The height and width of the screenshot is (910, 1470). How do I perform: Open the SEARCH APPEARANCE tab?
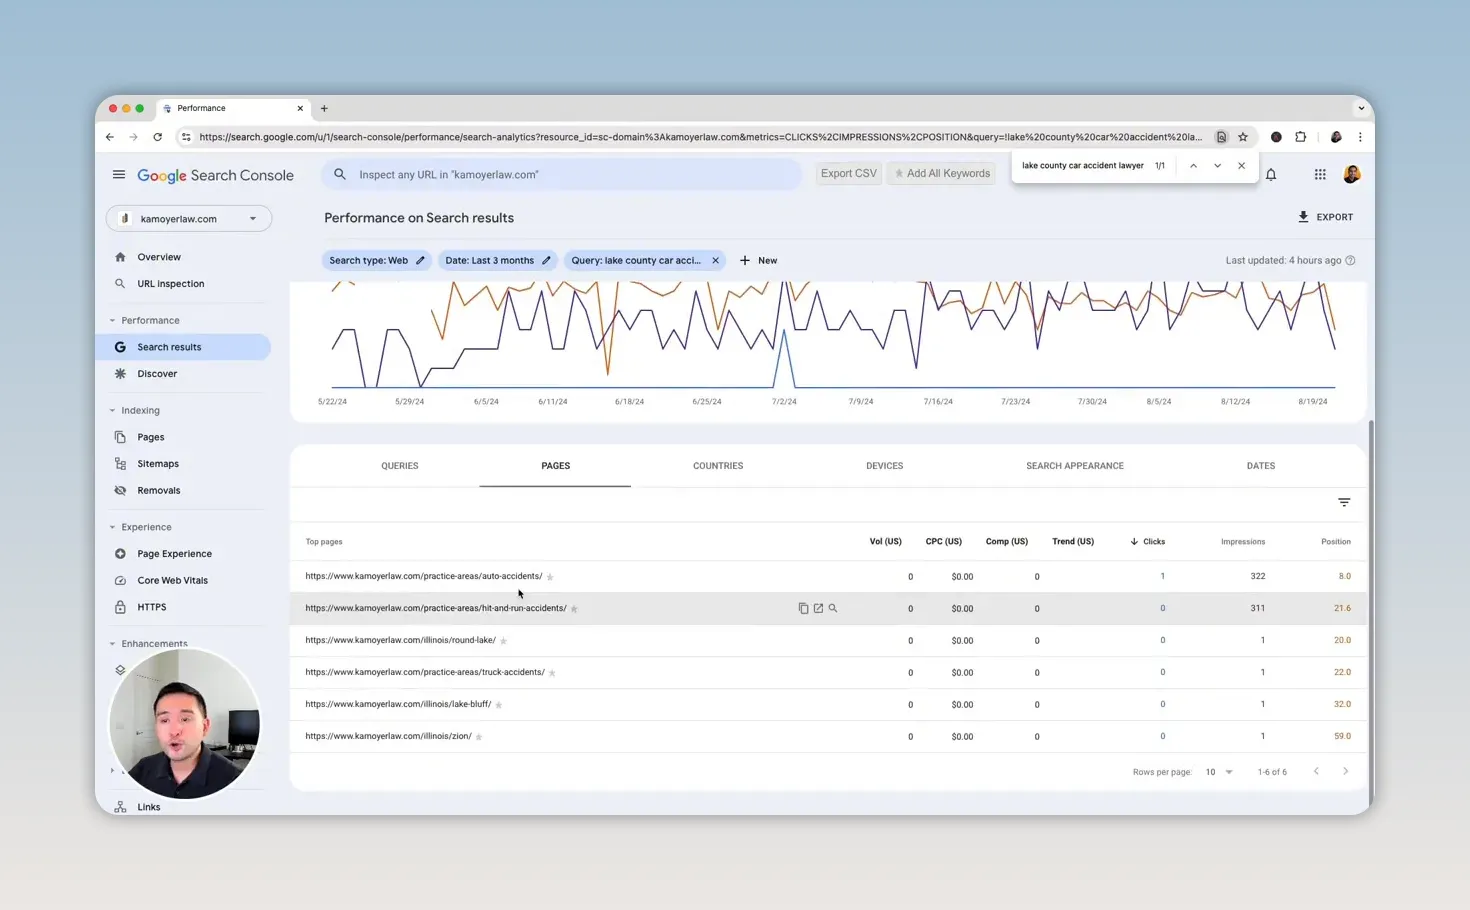tap(1075, 466)
